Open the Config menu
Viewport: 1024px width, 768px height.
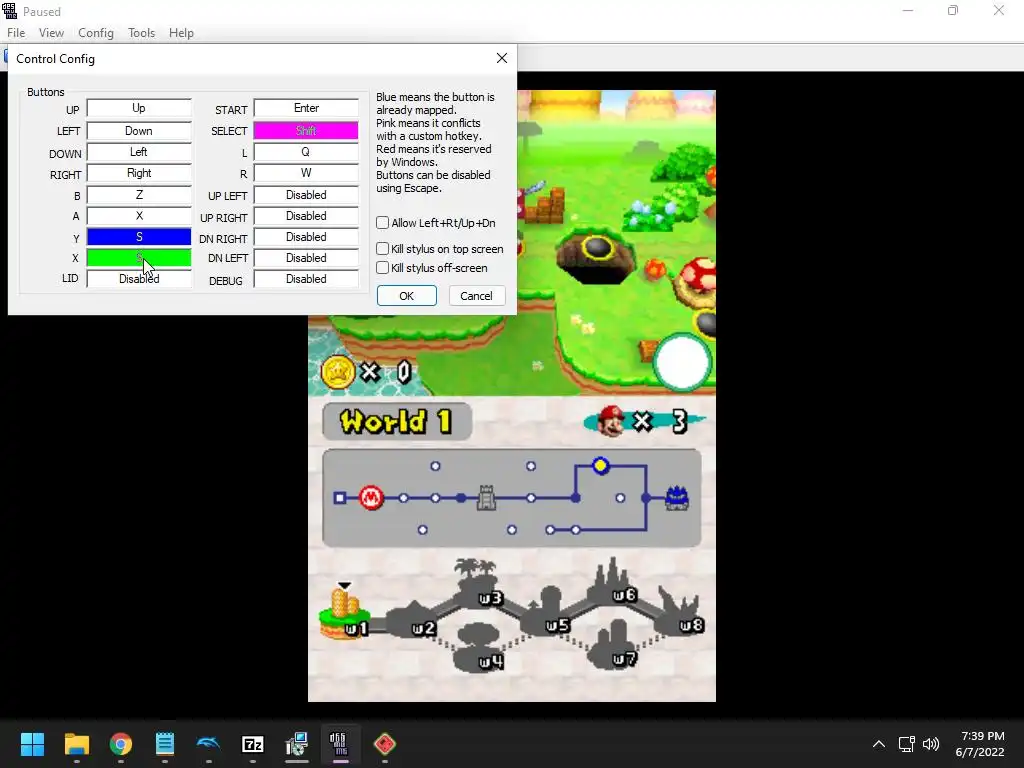point(95,33)
